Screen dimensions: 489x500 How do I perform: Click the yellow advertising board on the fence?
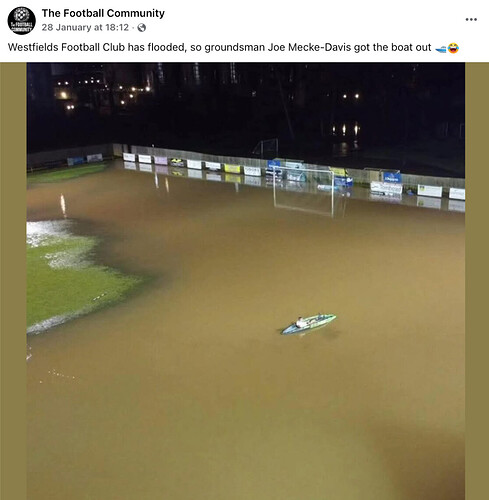pyautogui.click(x=232, y=168)
